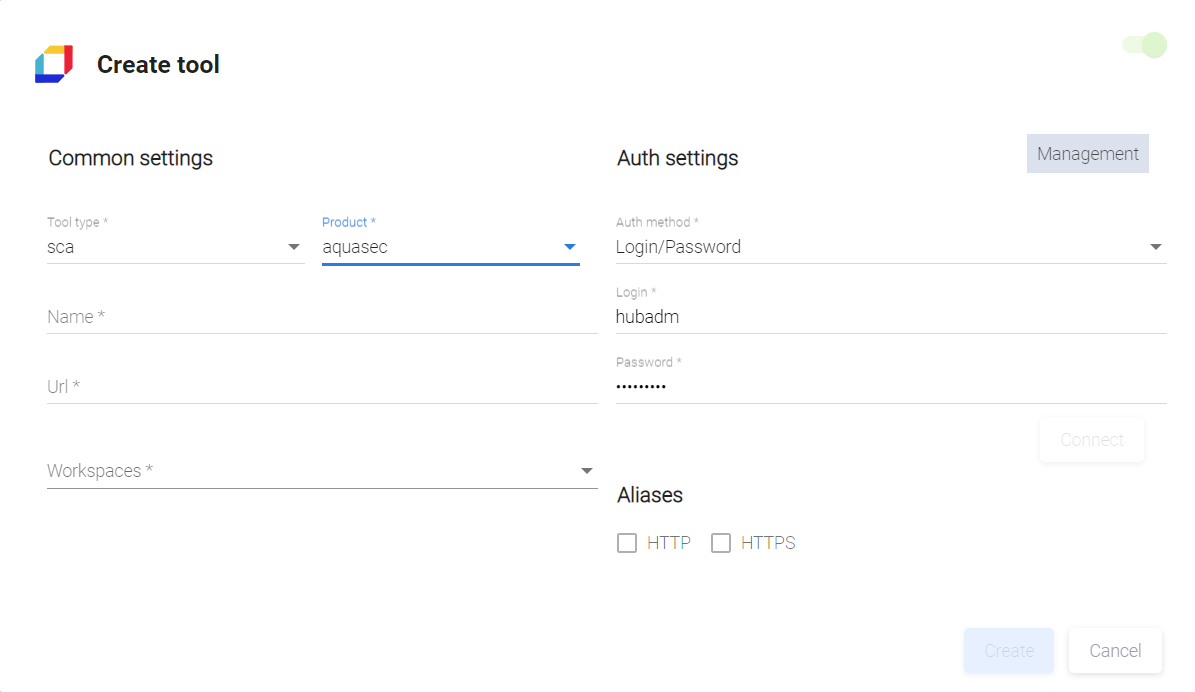Click the colorful app logo icon
The width and height of the screenshot is (1195, 692).
(54, 64)
